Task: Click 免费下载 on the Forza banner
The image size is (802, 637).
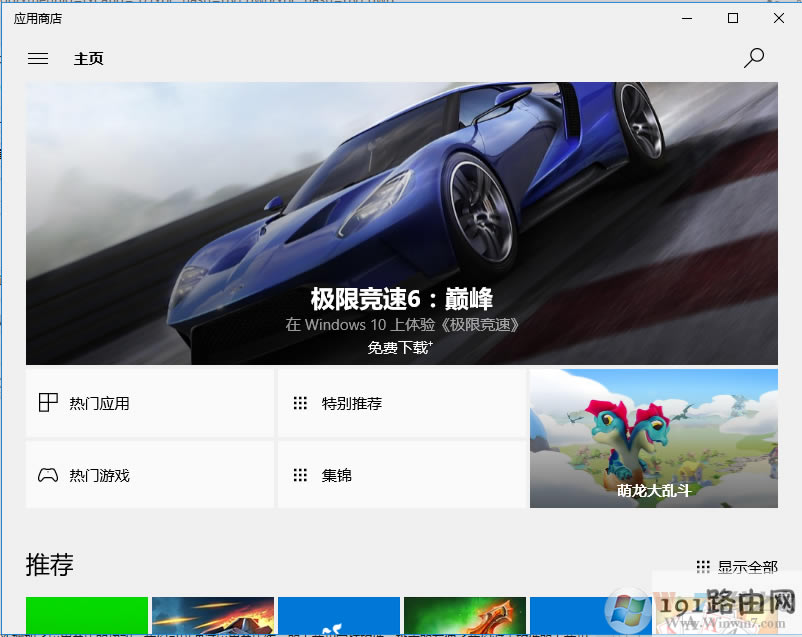Action: (400, 348)
